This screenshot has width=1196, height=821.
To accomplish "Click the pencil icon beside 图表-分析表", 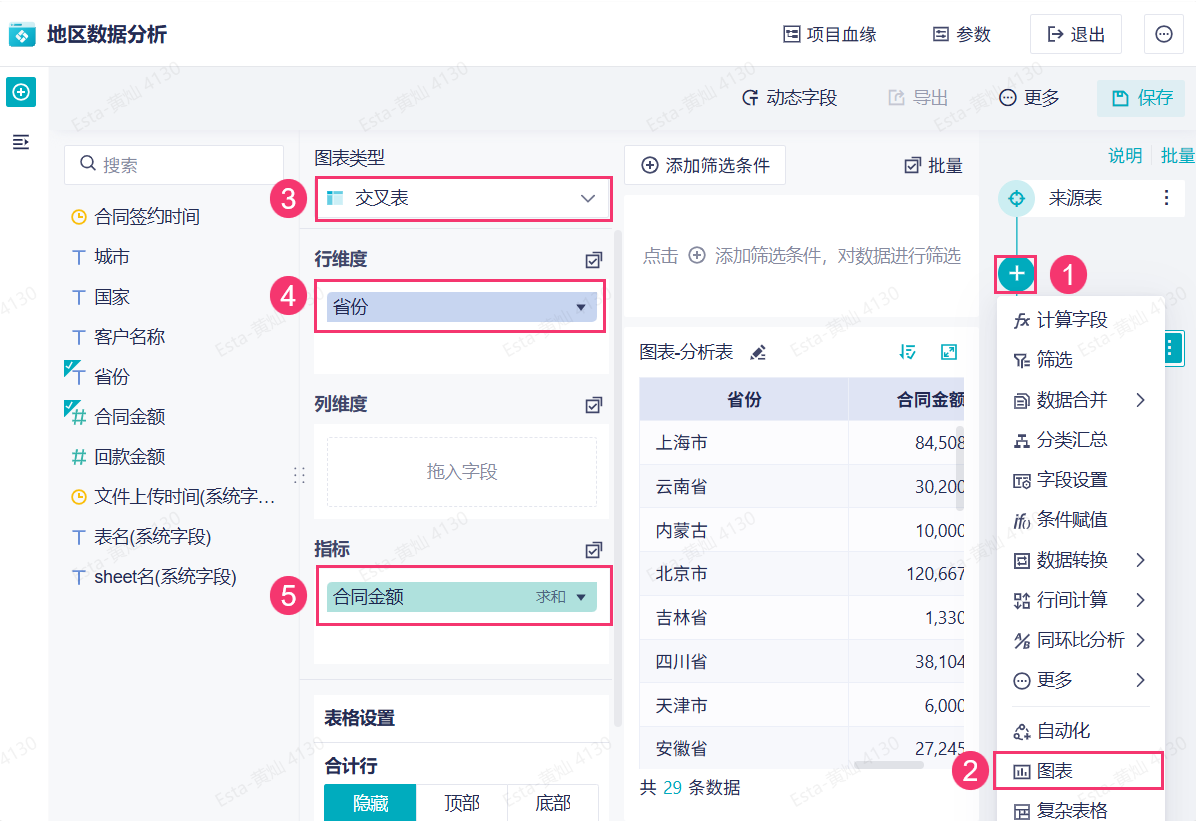I will point(758,352).
